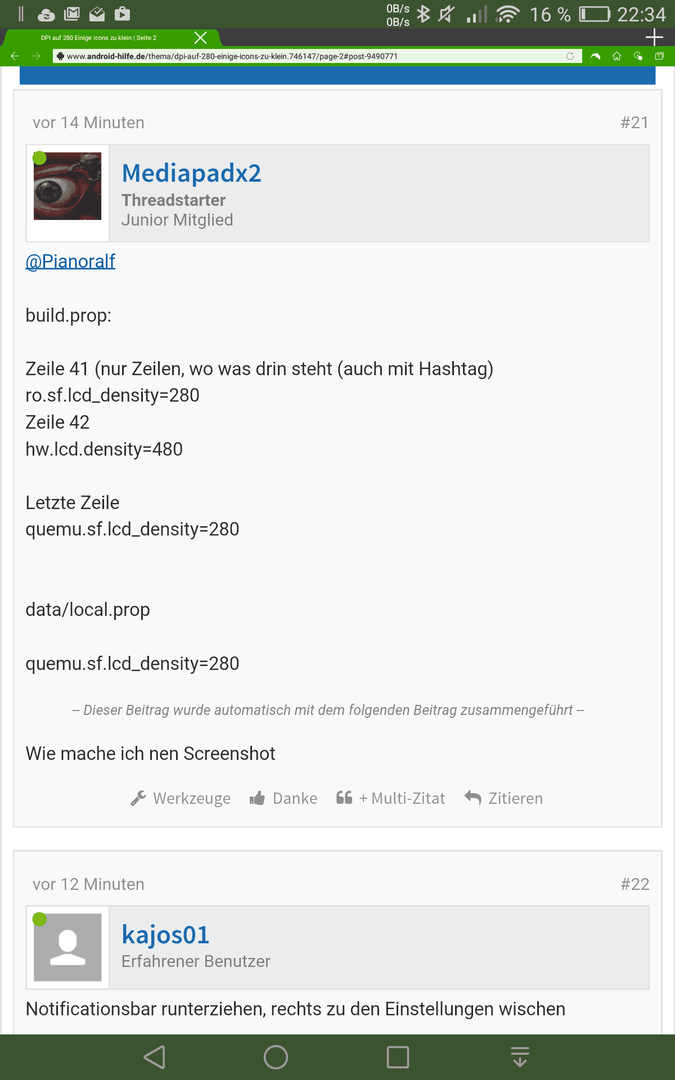This screenshot has width=675, height=1080.
Task: Toggle + Multi-Zitat for post #21
Action: tap(391, 798)
